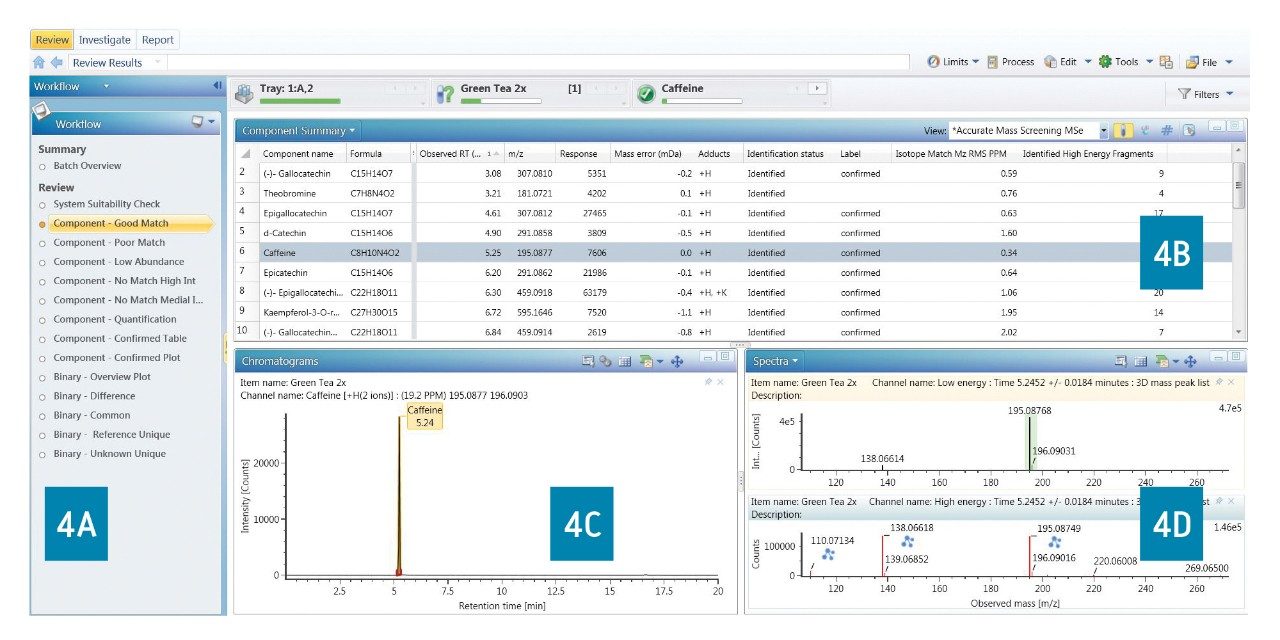This screenshot has height=640, width=1280.
Task: Click the Edit toolbar icon
Action: tap(1050, 62)
